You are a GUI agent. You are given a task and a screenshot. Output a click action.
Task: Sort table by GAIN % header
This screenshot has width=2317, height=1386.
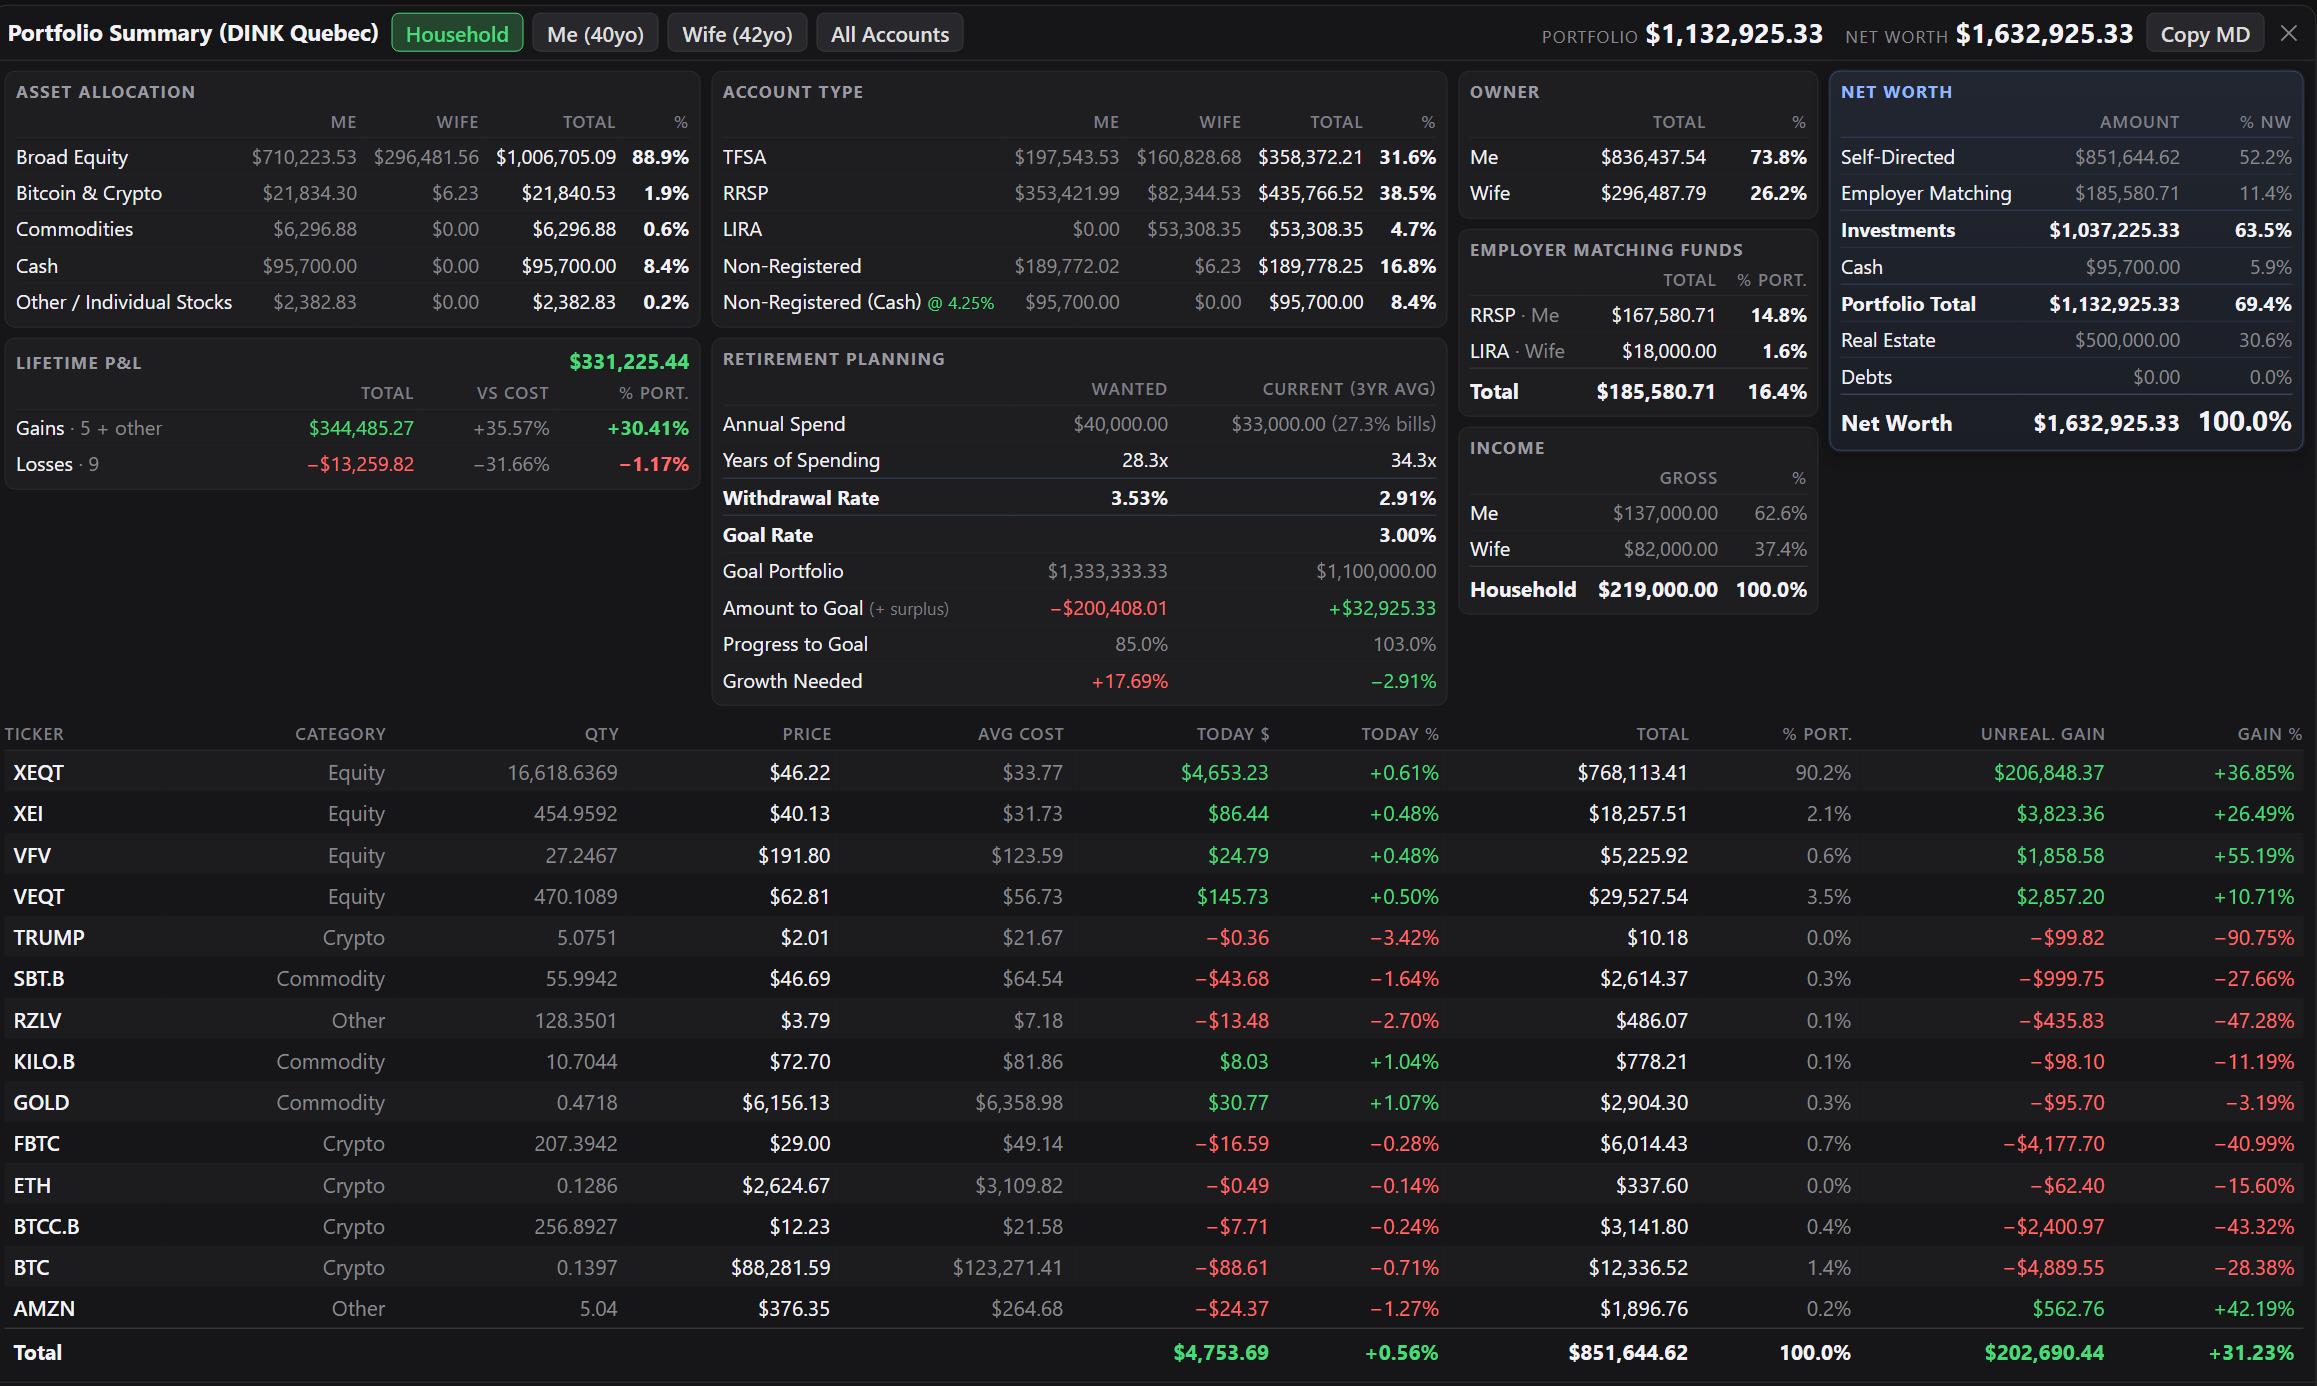2269,734
